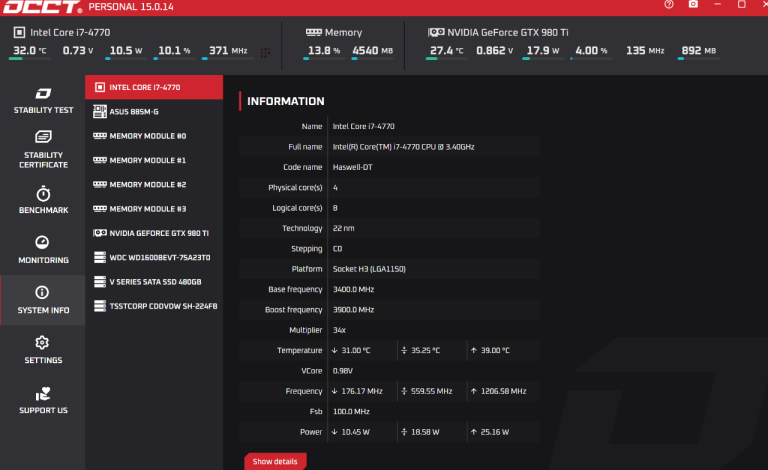The height and width of the screenshot is (470, 768).
Task: Click the Support Us heart icon
Action: [x=42, y=394]
